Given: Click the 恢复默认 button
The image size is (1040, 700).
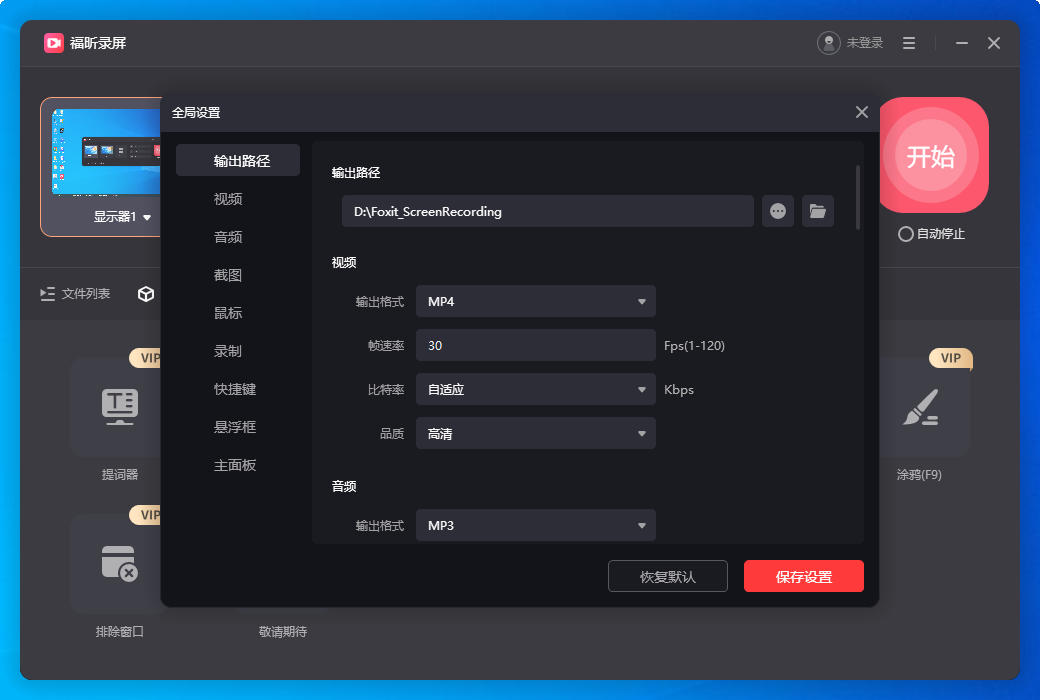Looking at the screenshot, I should (668, 576).
